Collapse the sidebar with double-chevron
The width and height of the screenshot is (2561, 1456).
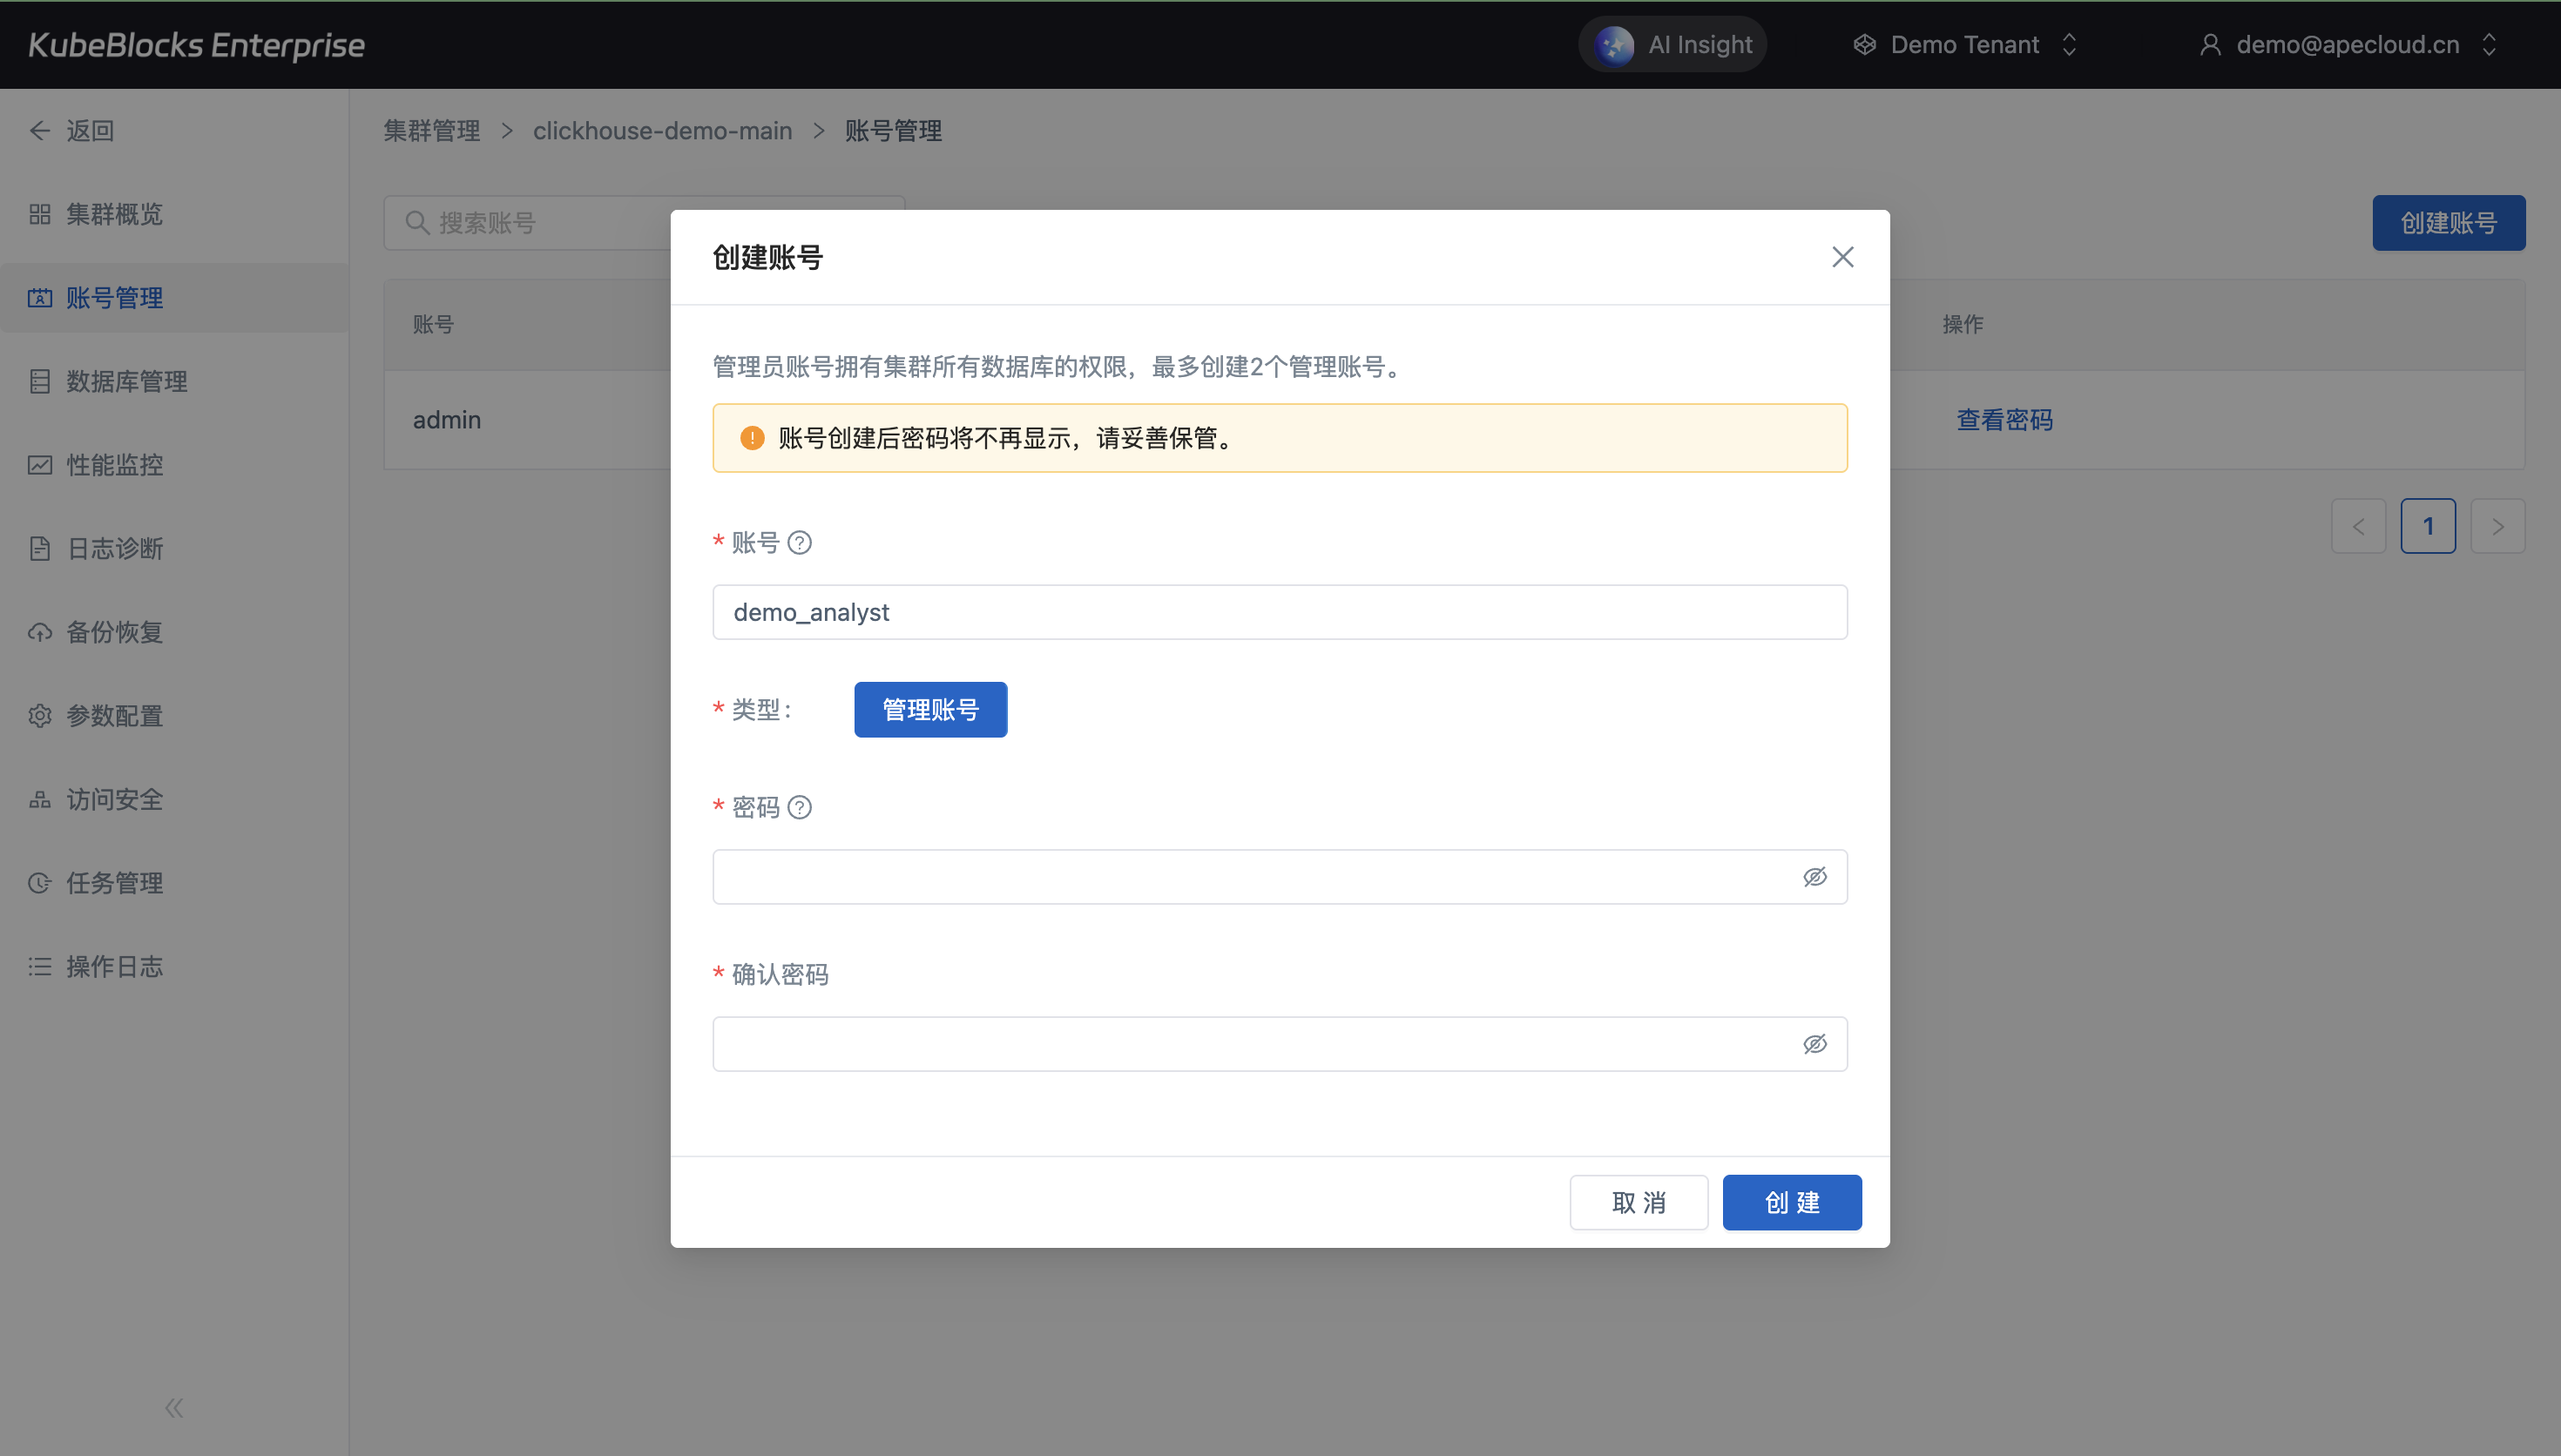click(x=174, y=1408)
